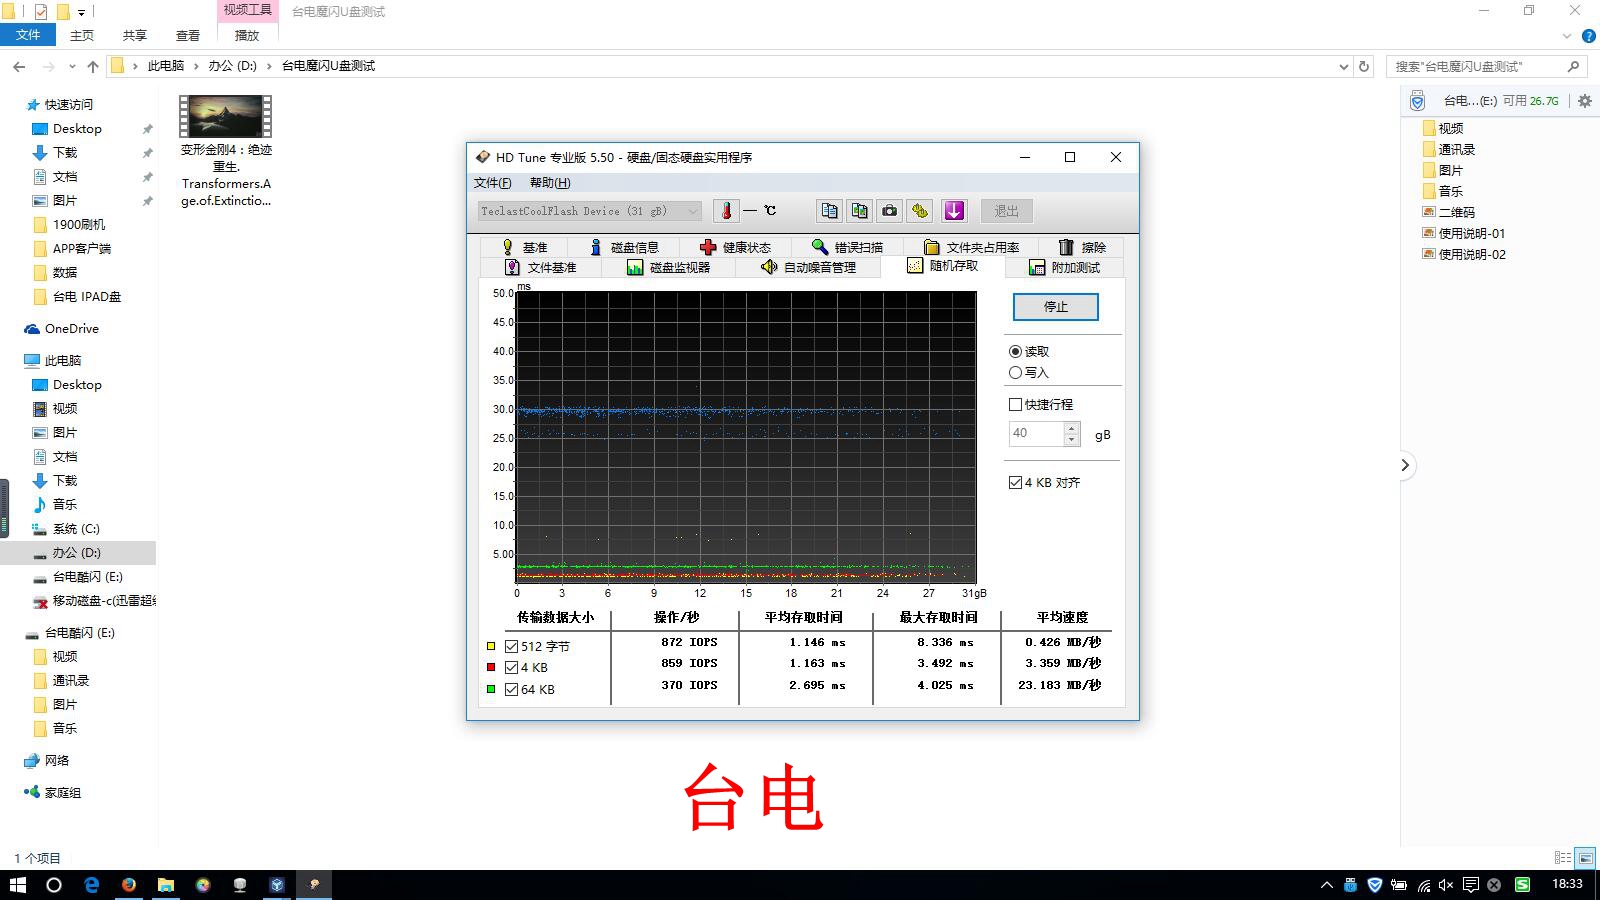Switch to the 磁盘信息 tab
The image size is (1600, 900).
pyautogui.click(x=596, y=246)
